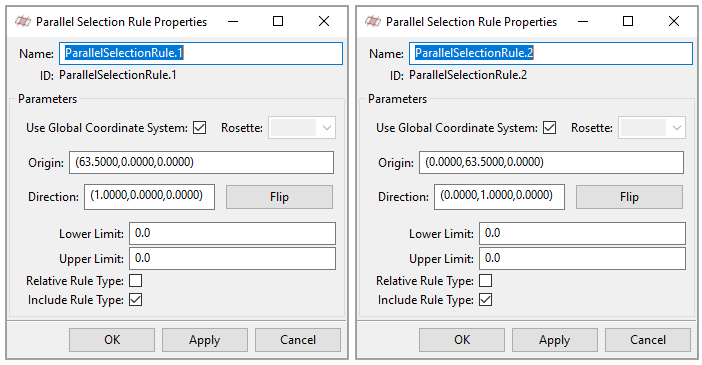Viewport: 702px width, 365px height.
Task: Click Origin field with (0.0000,63.5000,0.0000)
Action: (552, 162)
